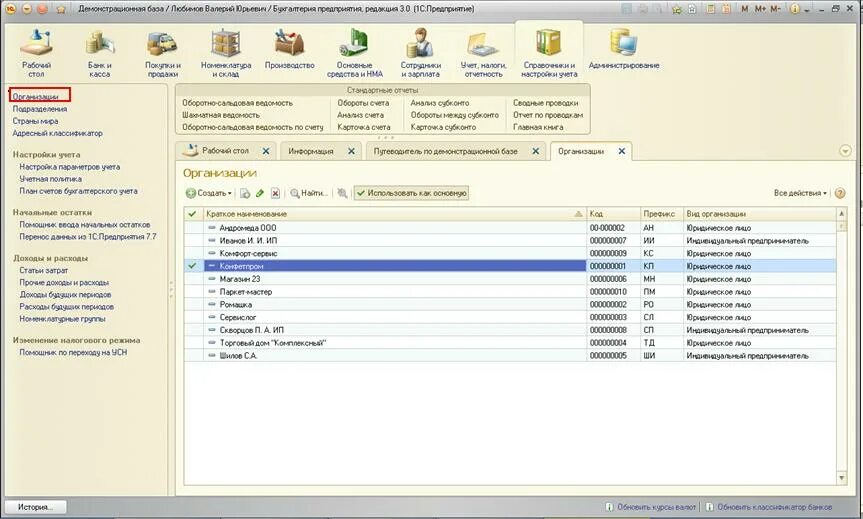Click the copy organization icon
Screen dimensions: 863x519
point(245,193)
